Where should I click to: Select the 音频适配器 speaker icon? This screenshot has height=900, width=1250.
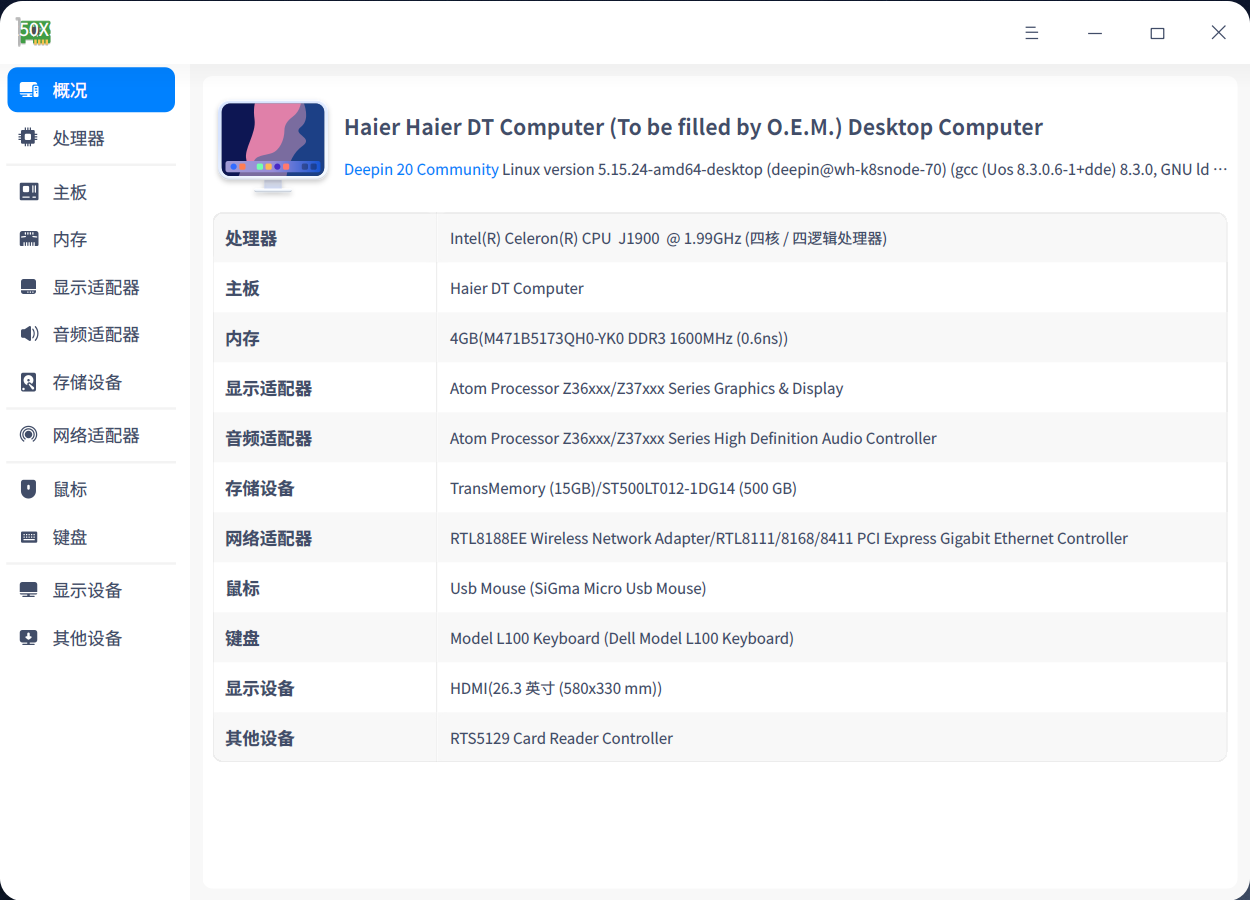(x=28, y=334)
